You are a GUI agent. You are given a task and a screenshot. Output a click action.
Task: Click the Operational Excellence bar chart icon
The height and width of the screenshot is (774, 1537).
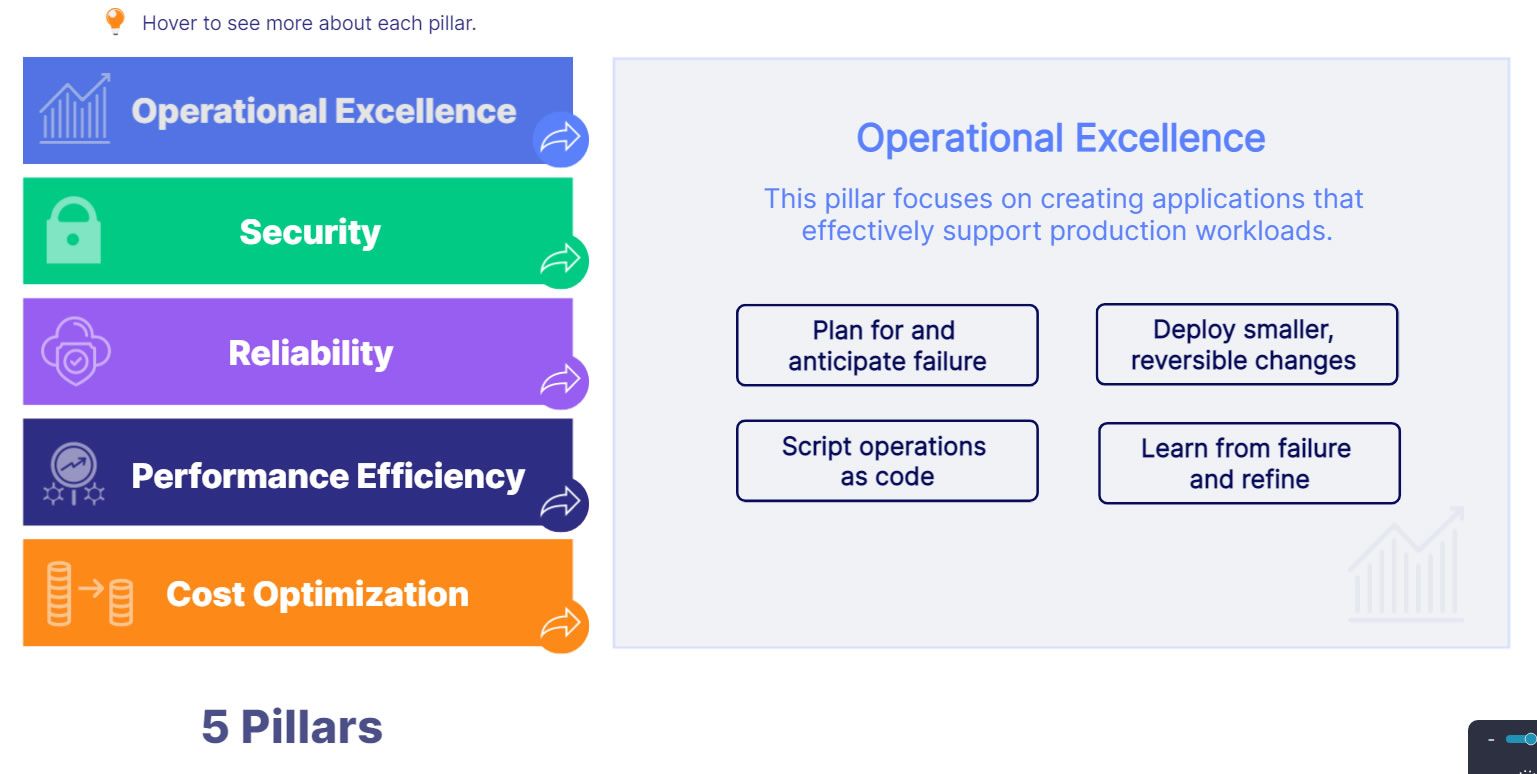point(75,109)
